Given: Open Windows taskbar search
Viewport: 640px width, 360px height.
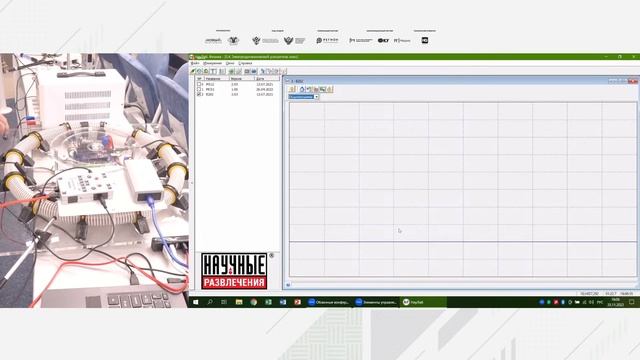Looking at the screenshot, I should pos(210,302).
